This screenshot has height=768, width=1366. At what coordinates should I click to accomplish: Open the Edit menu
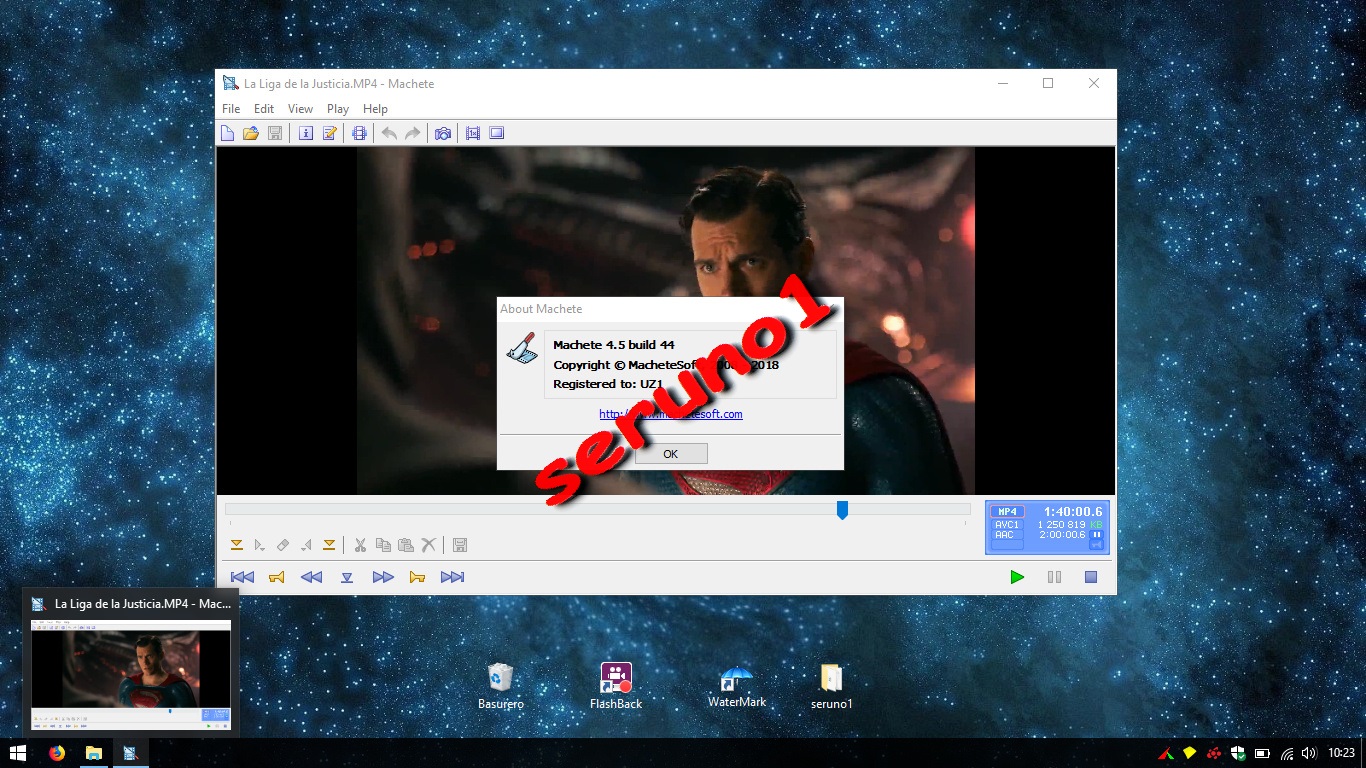coord(264,109)
